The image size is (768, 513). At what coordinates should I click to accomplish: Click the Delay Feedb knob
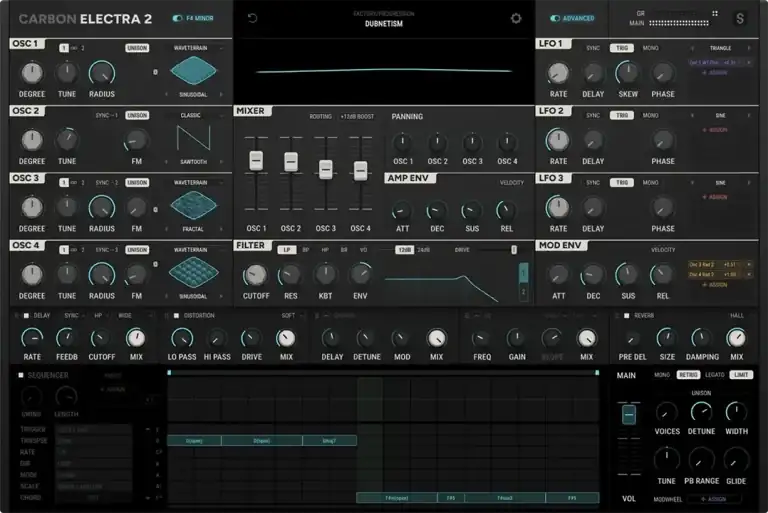click(x=67, y=338)
